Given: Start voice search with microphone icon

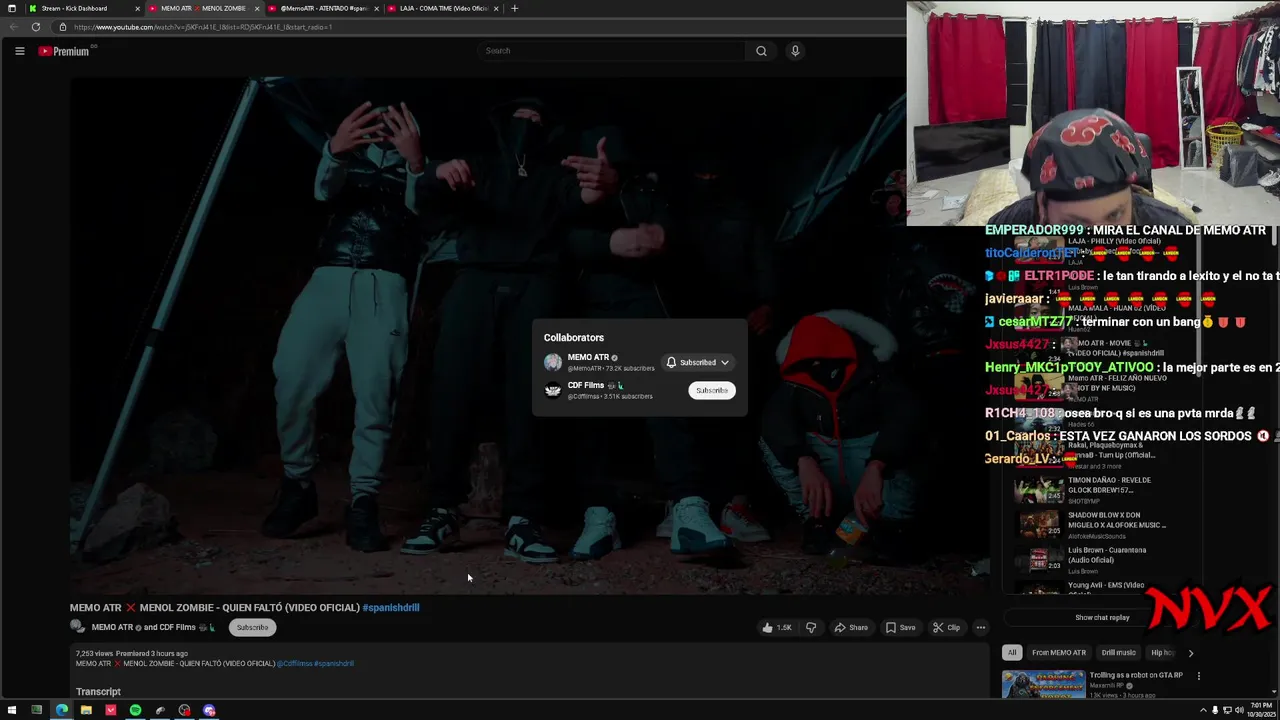Looking at the screenshot, I should [795, 51].
